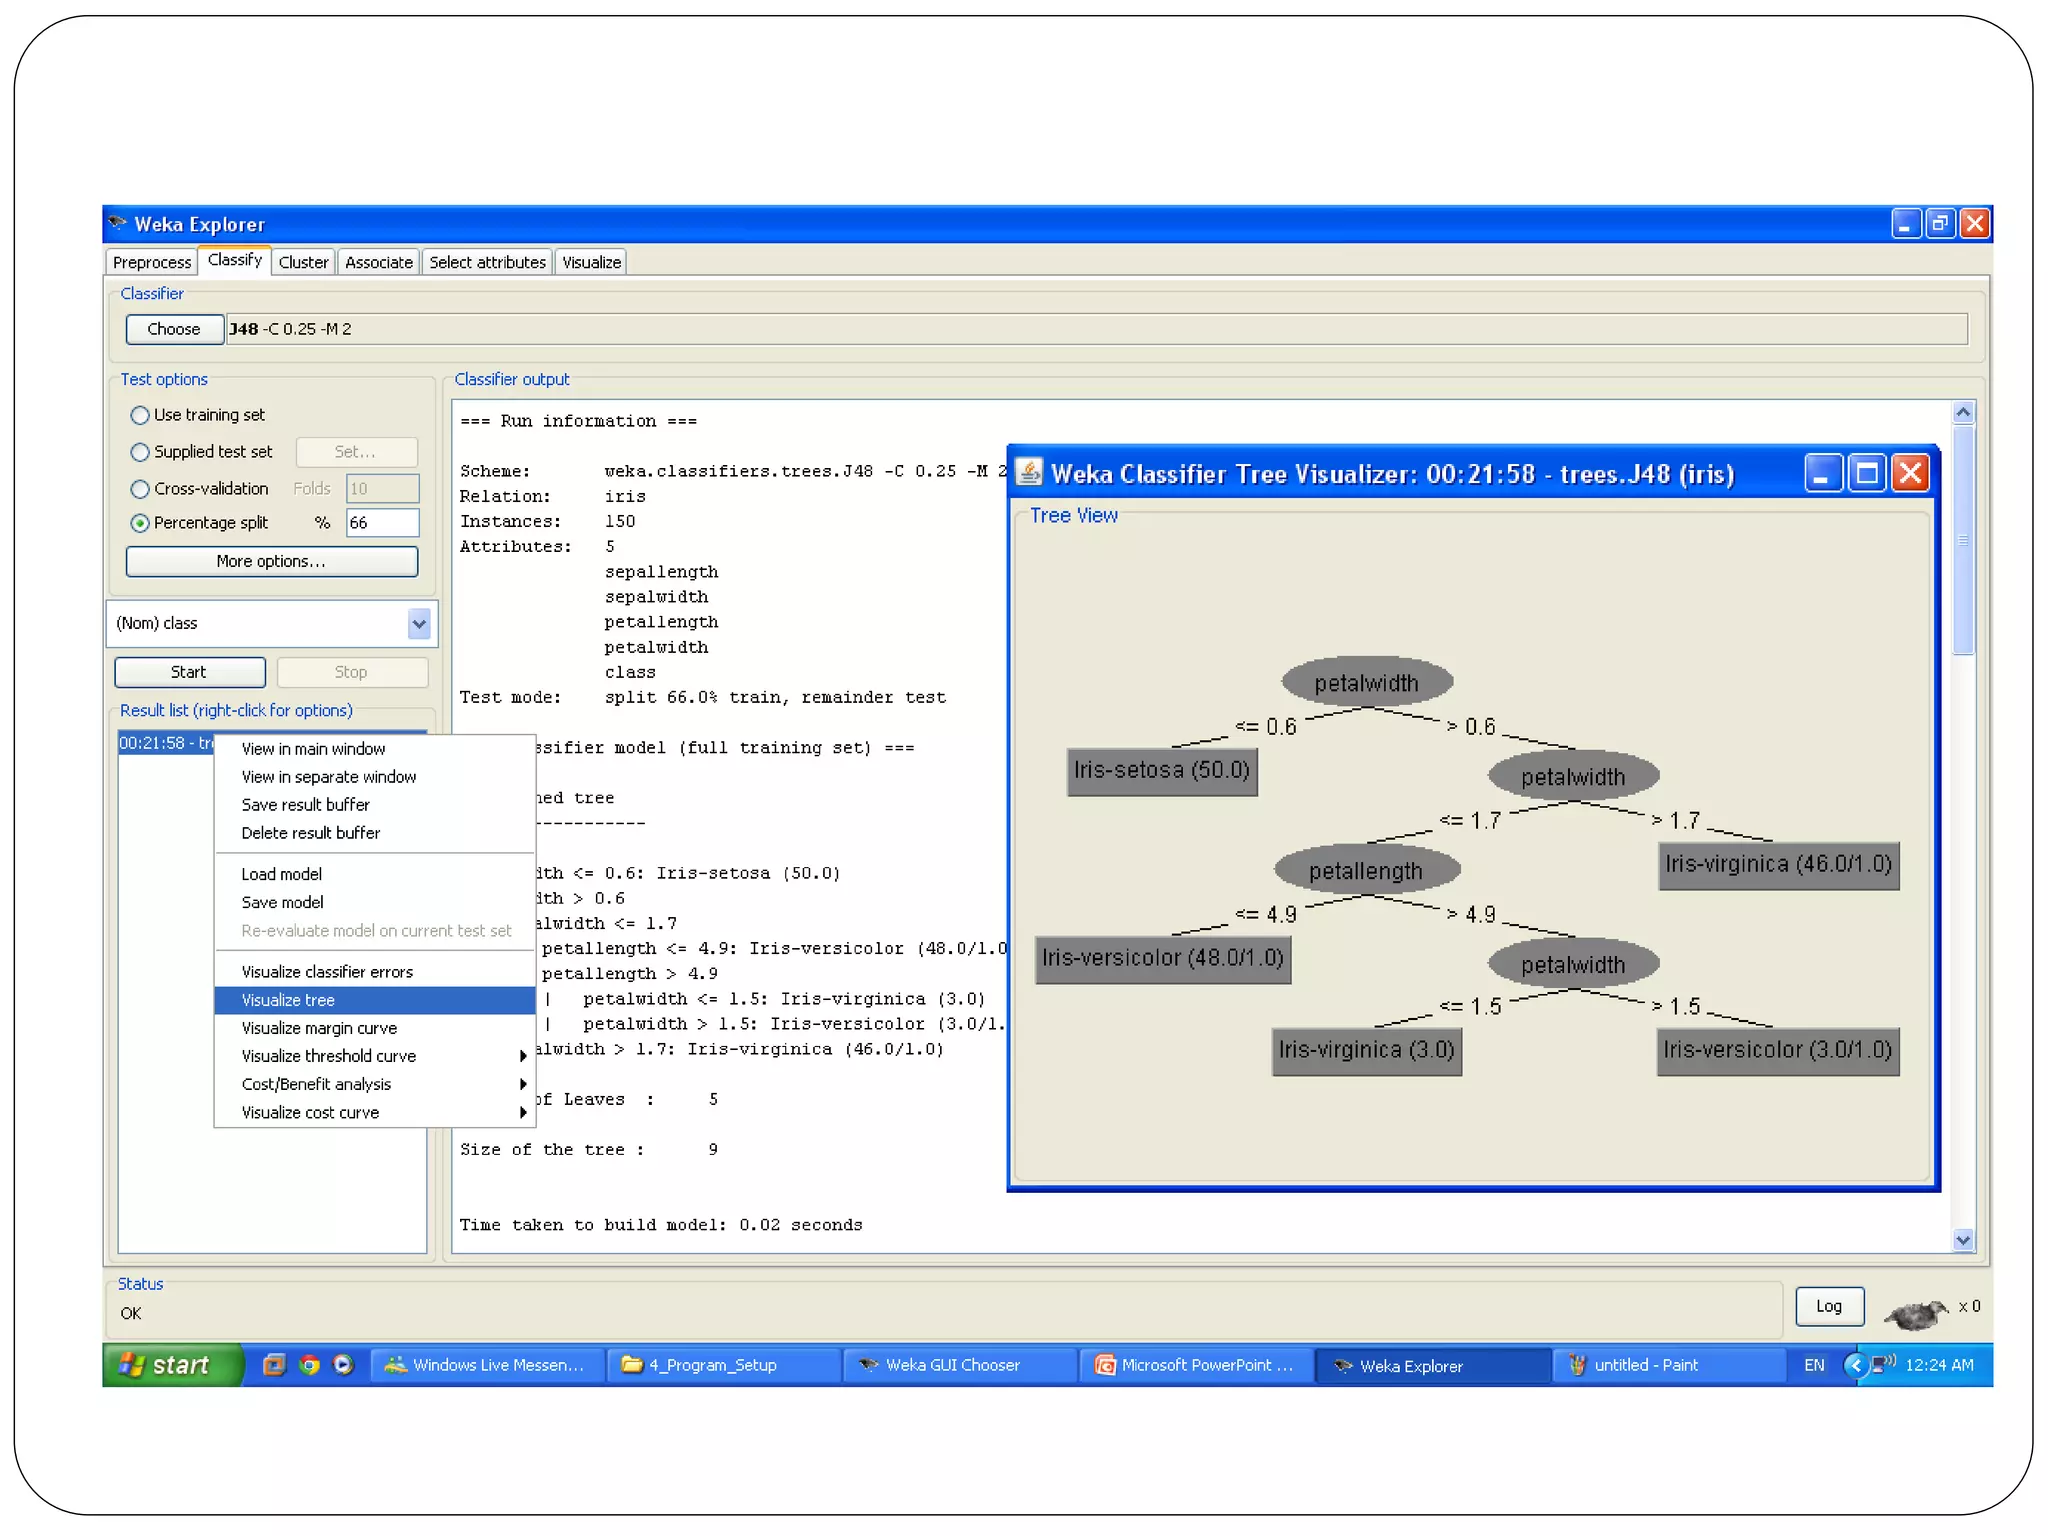Click the percentage split value field
Viewport: 2048px width, 1536px height.
click(382, 523)
